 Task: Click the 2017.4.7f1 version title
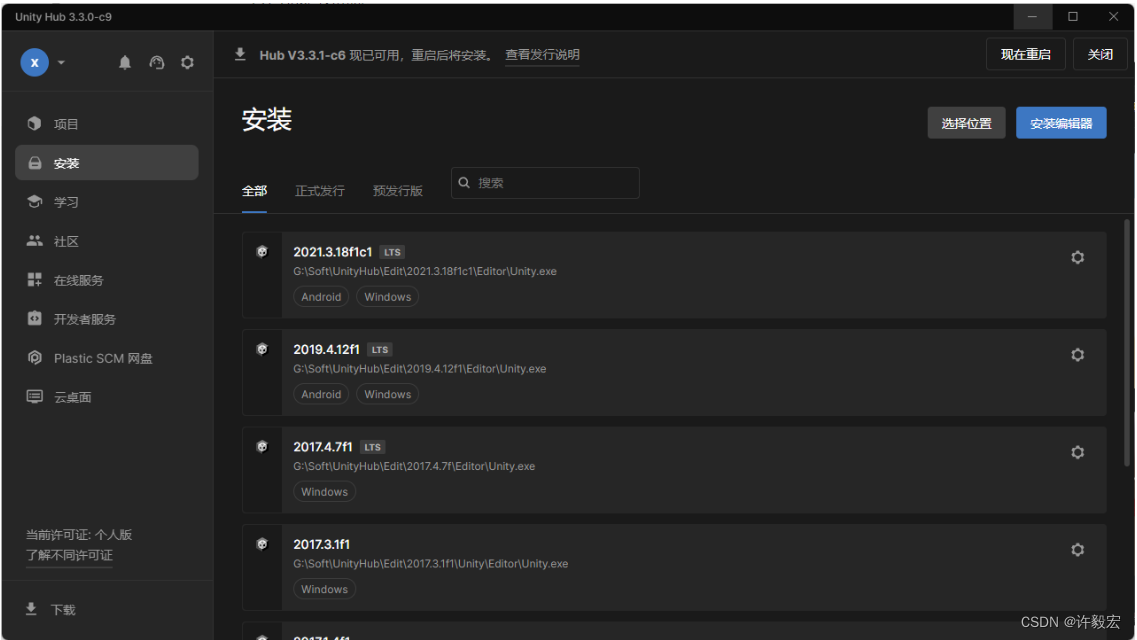coord(323,446)
